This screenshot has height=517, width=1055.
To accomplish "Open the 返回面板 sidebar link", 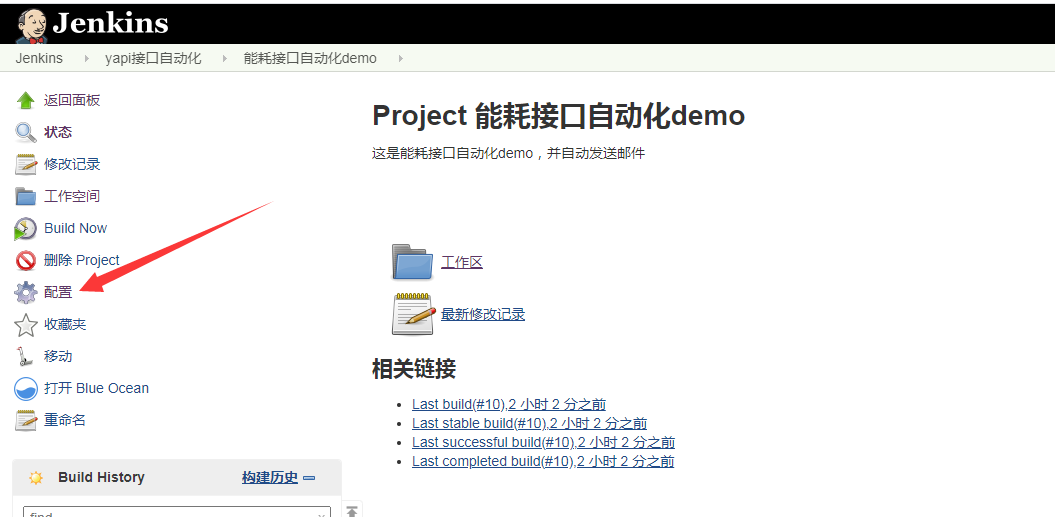I will (x=72, y=100).
